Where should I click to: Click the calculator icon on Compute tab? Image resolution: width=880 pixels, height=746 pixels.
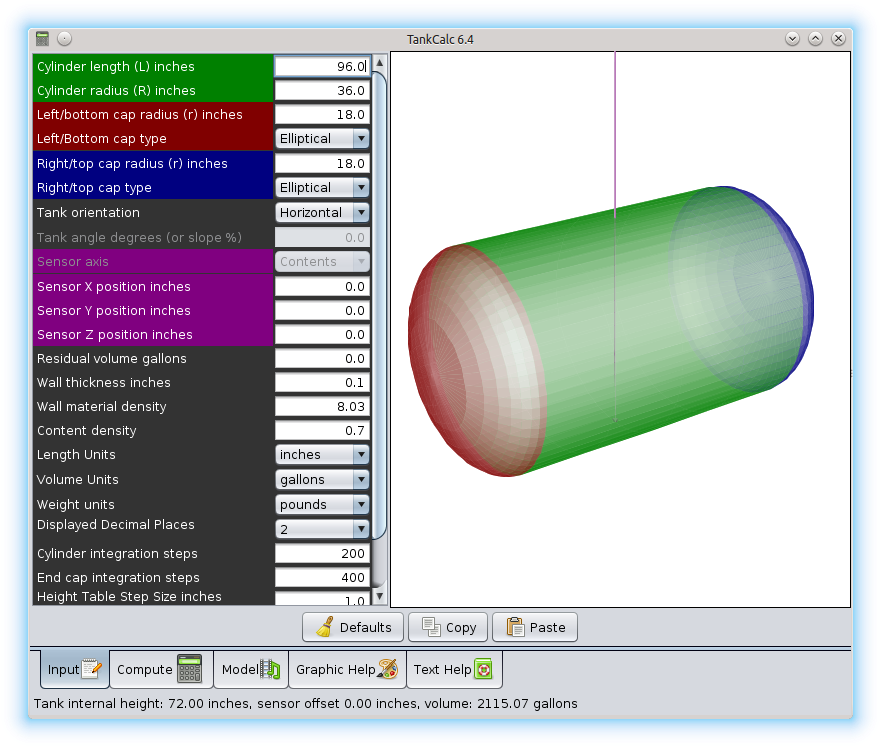click(x=189, y=669)
